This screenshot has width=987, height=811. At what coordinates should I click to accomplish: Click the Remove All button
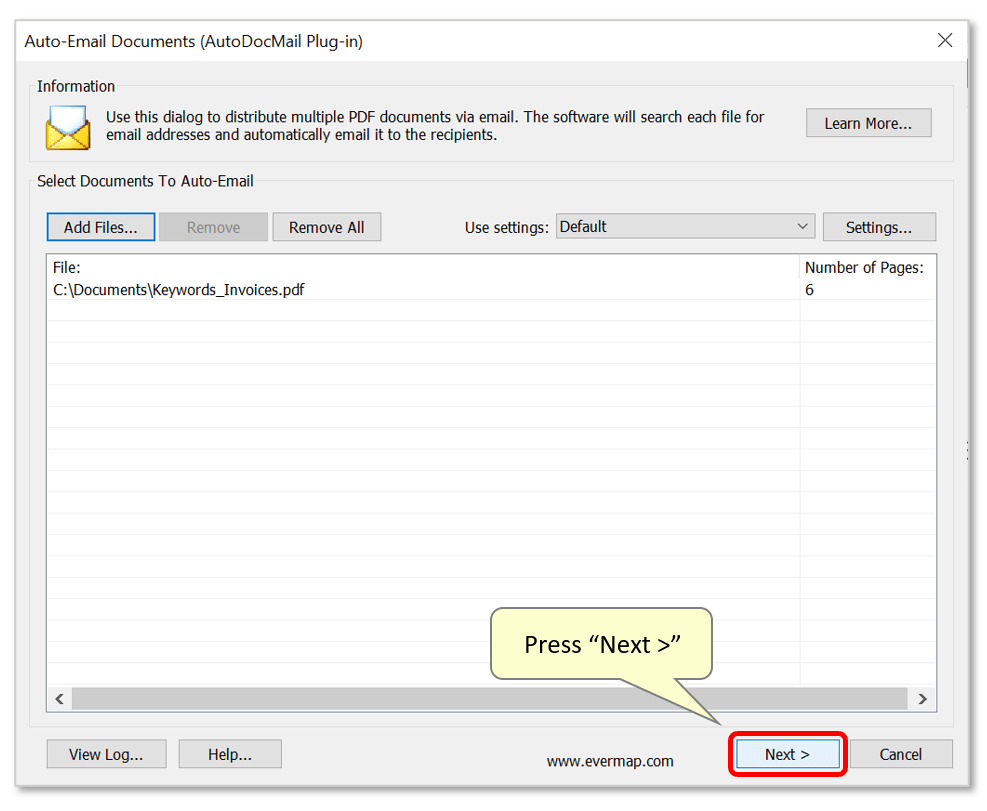pyautogui.click(x=327, y=226)
